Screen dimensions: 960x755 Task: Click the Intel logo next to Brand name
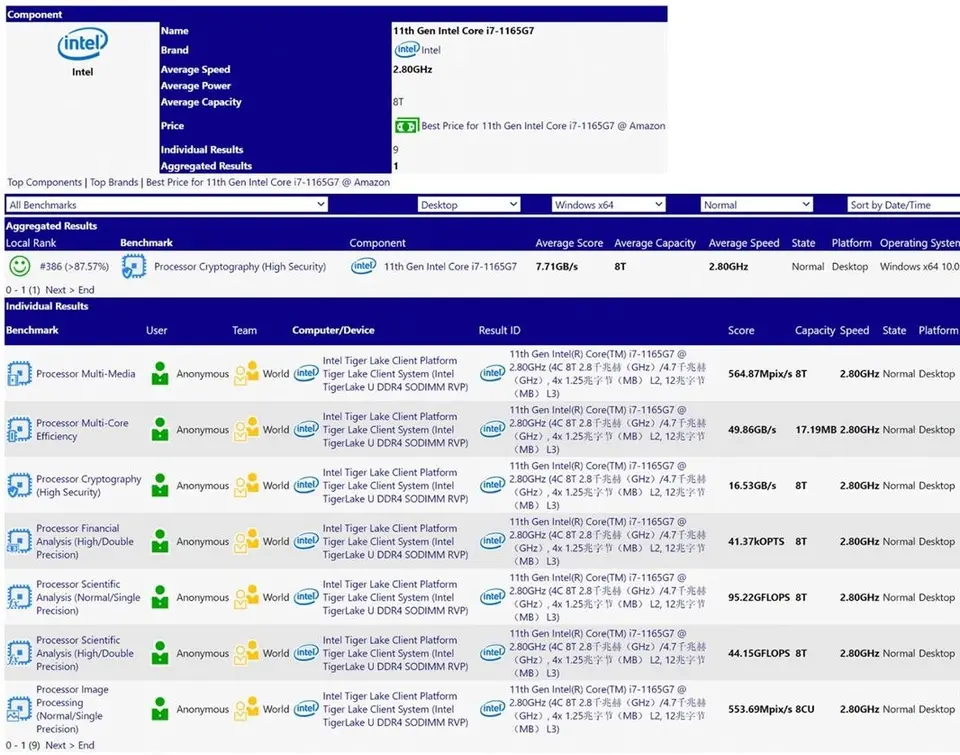[x=406, y=50]
